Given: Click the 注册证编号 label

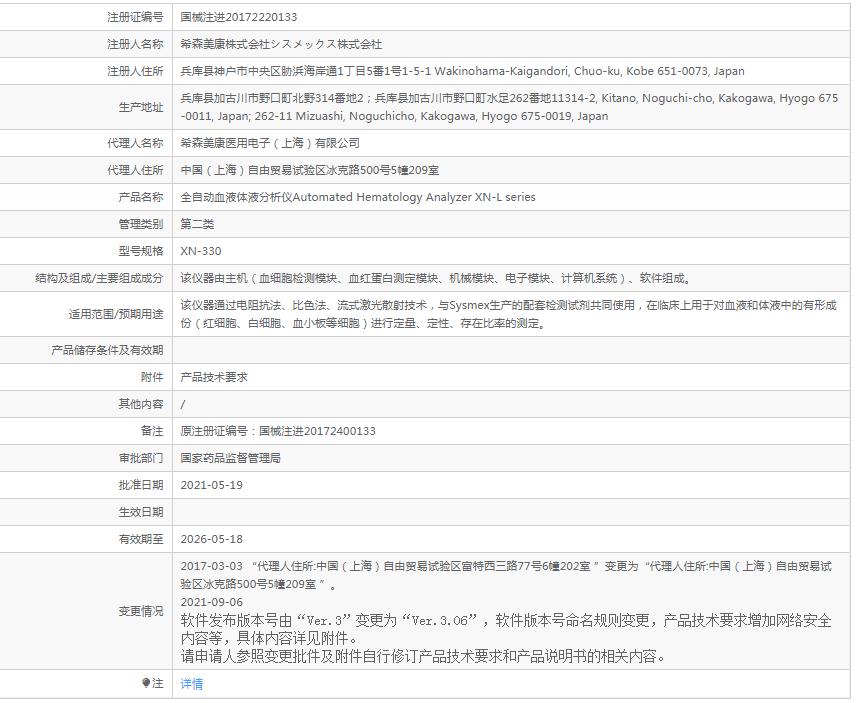Looking at the screenshot, I should click(x=135, y=17).
